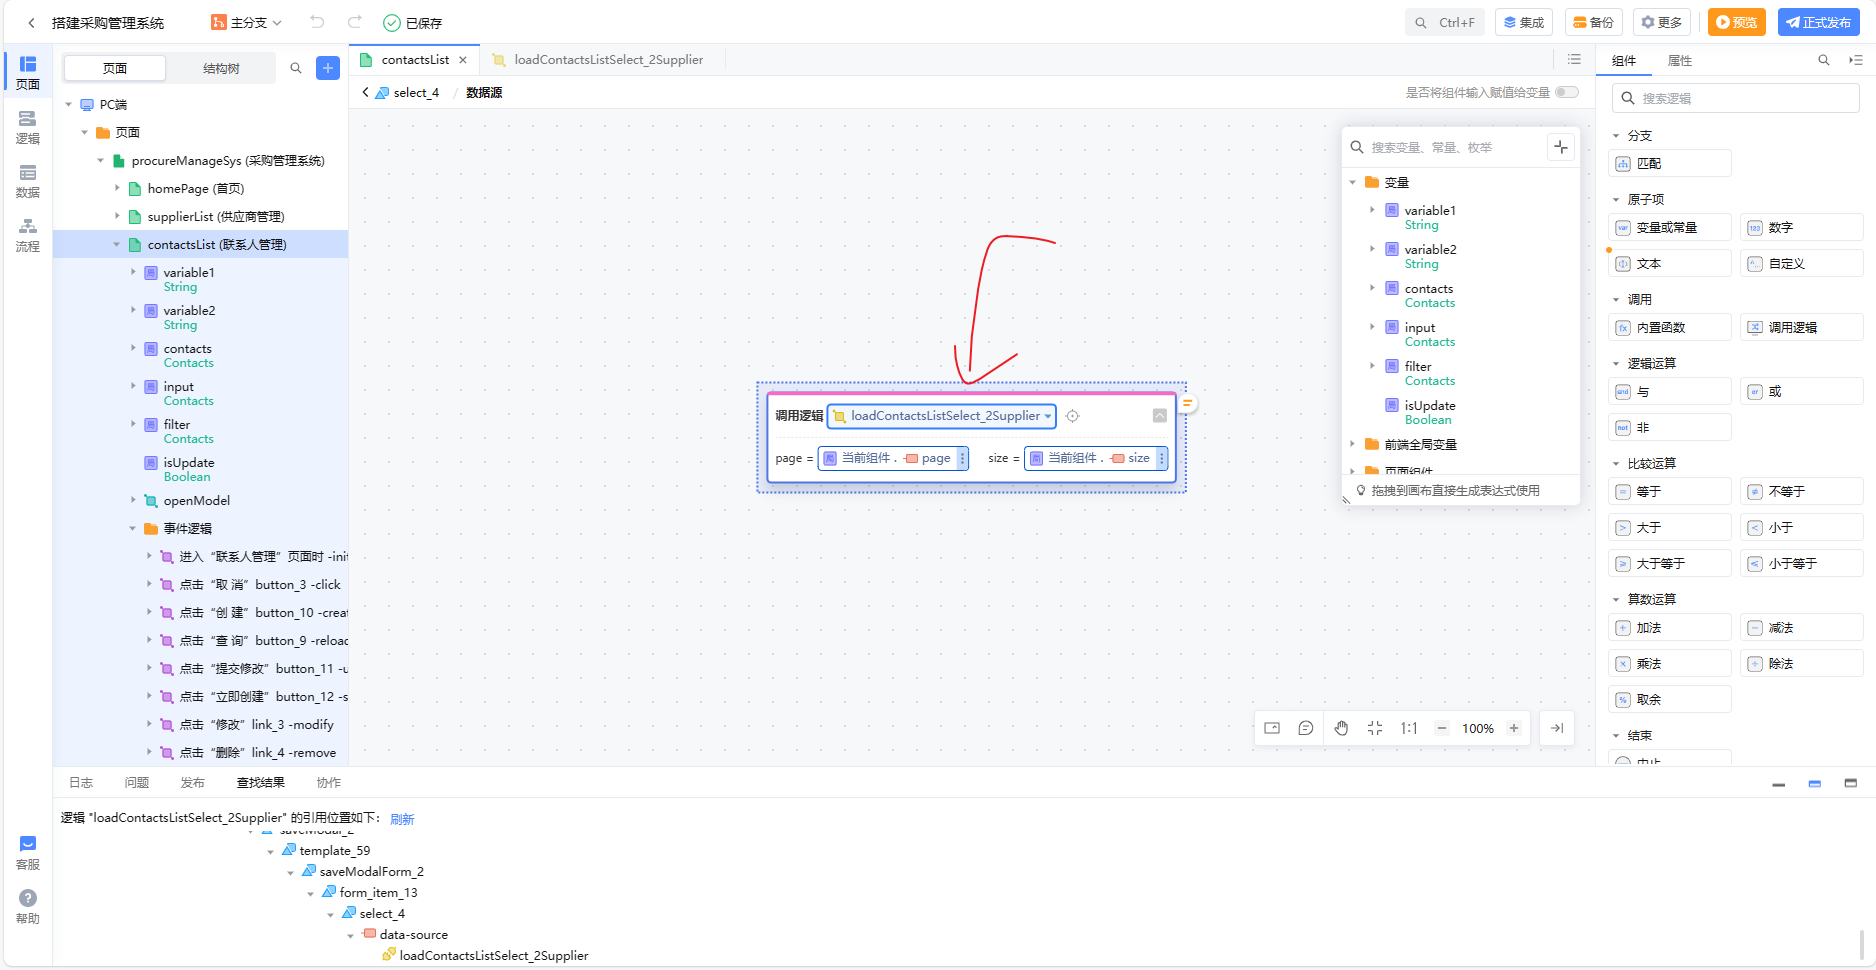The height and width of the screenshot is (970, 1876).
Task: Click the 正式发布 publish button
Action: [x=1818, y=22]
